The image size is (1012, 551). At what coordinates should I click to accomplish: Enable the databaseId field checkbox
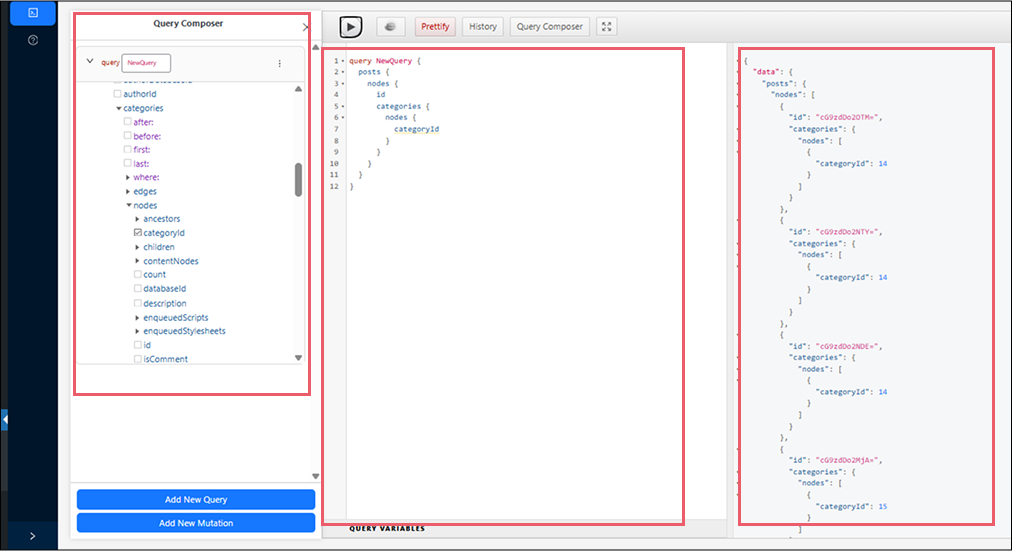click(x=138, y=289)
